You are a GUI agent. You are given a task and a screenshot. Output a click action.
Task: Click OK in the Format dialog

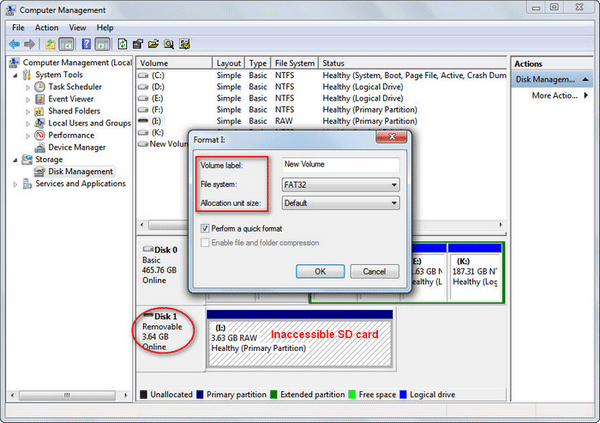point(320,271)
